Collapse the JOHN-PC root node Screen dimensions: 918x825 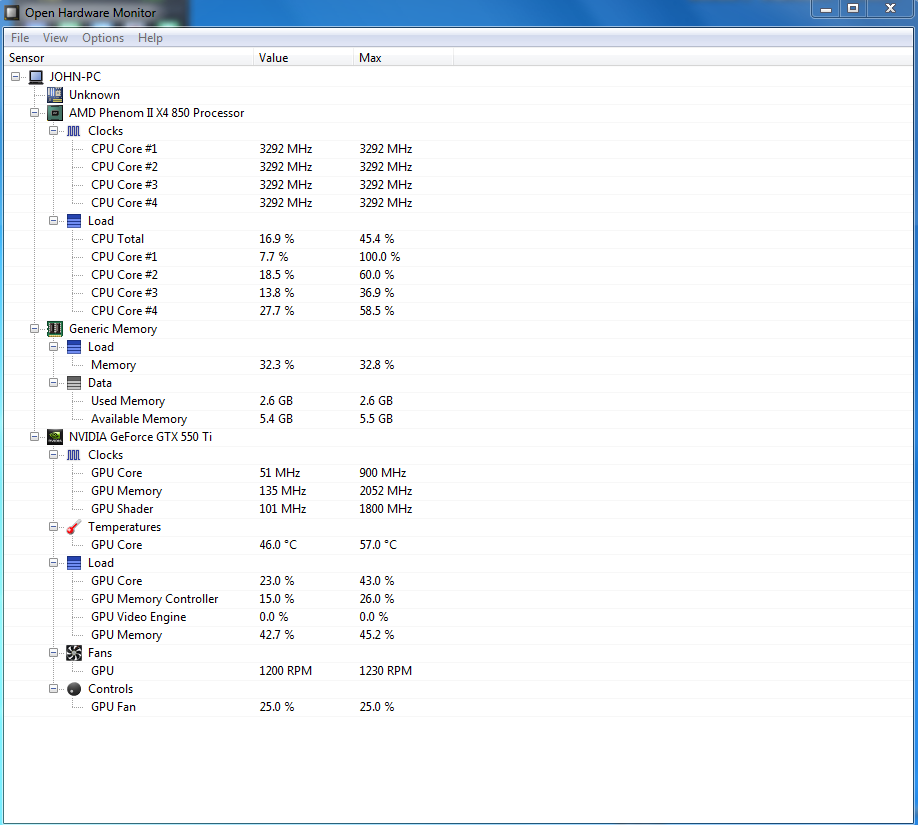16,77
